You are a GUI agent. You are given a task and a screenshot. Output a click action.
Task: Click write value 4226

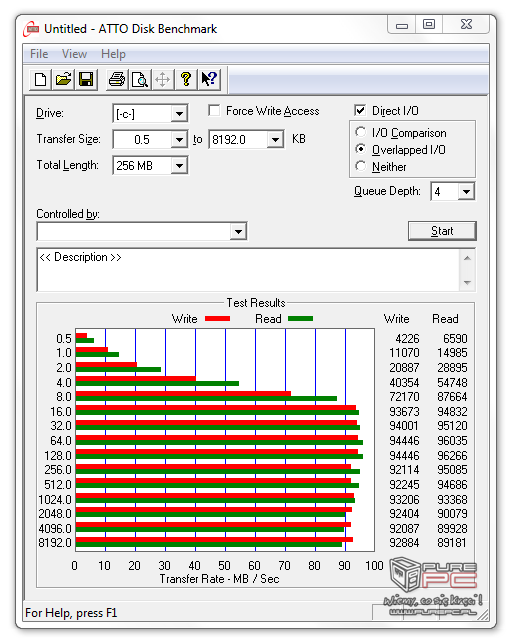(x=407, y=338)
